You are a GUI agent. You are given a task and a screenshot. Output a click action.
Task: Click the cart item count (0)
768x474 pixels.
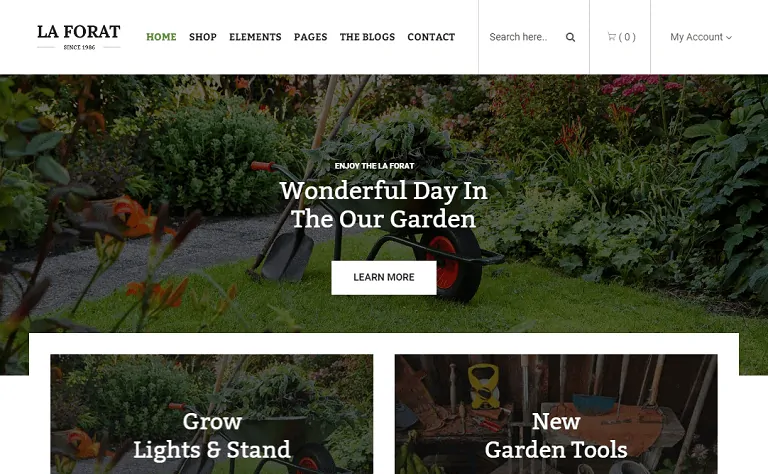coord(627,37)
